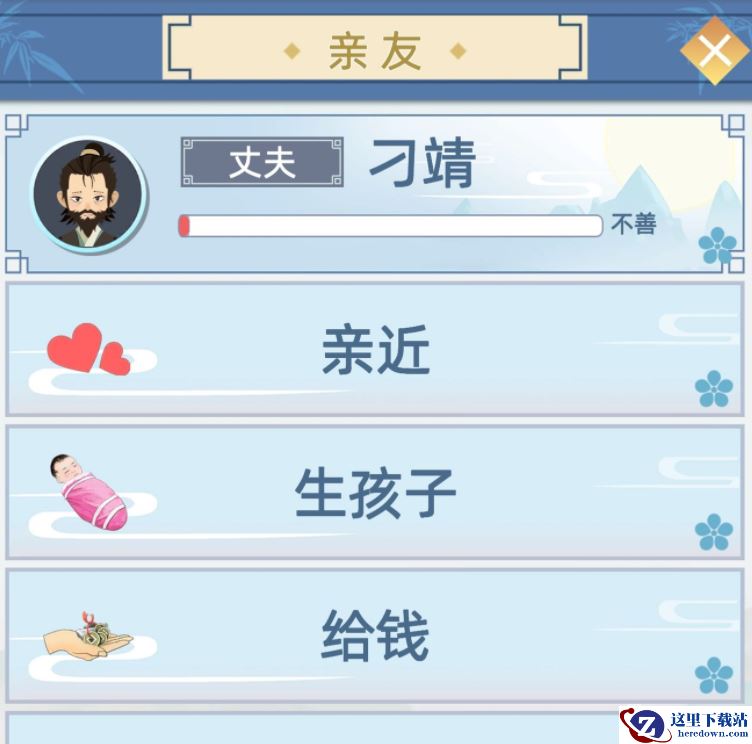
Task: Click the 亲友 title banner
Action: 375,49
